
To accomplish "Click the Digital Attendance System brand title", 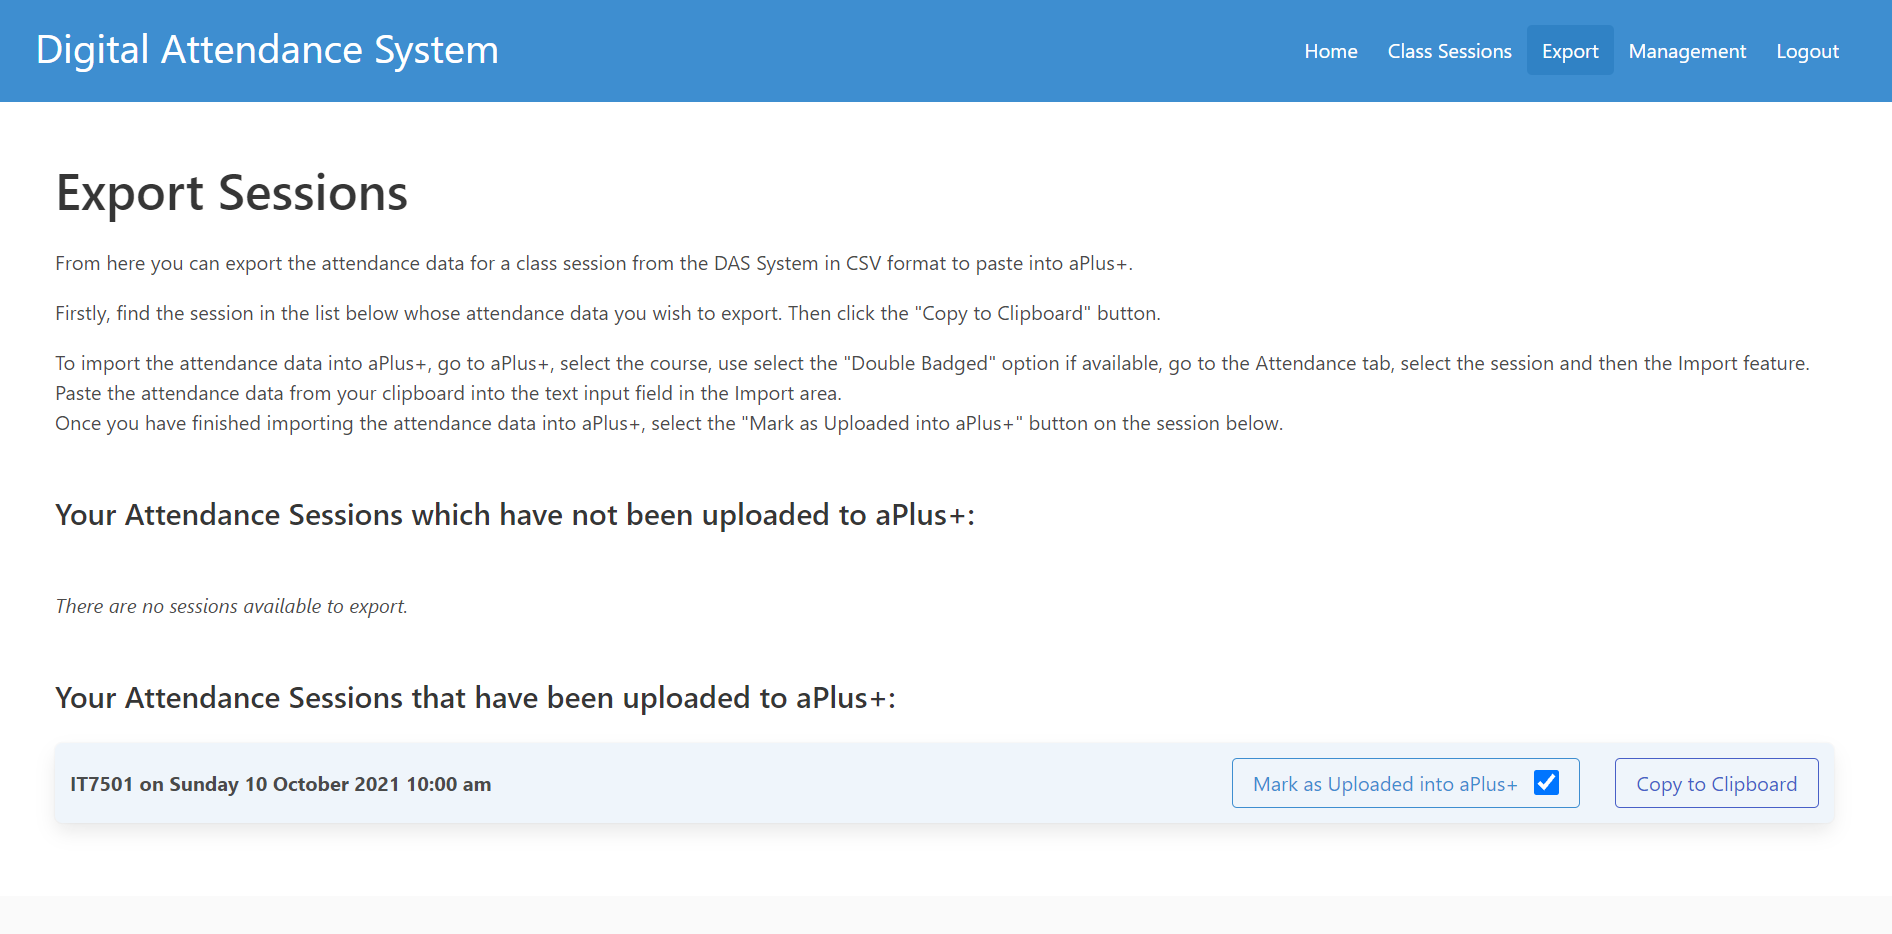I will pos(267,50).
